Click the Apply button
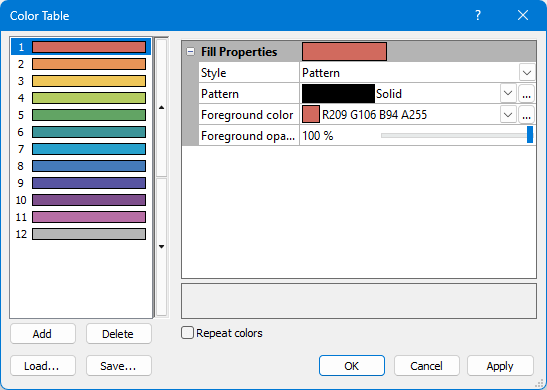This screenshot has width=547, height=390. tap(500, 366)
